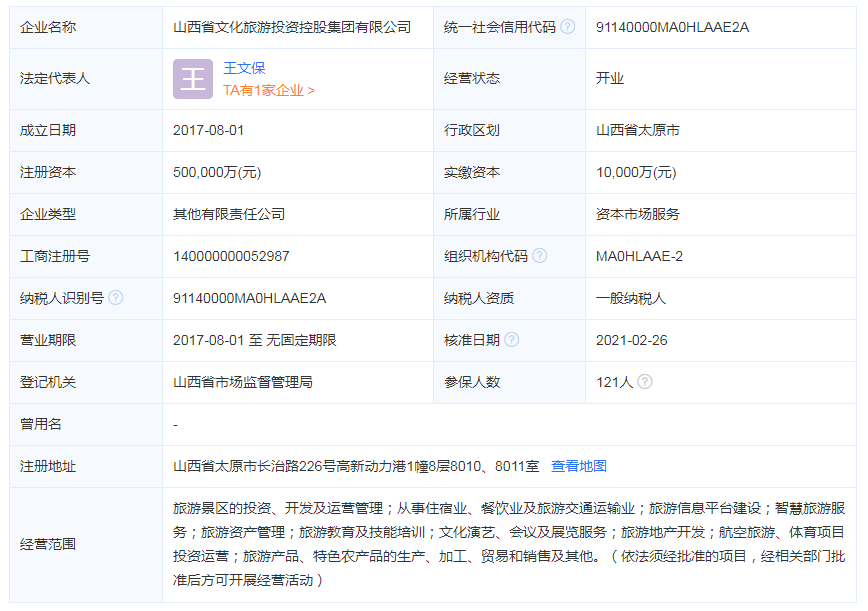Click unified credit code value 91140000MA0HLAAE2A
The height and width of the screenshot is (611, 868).
[x=672, y=27]
